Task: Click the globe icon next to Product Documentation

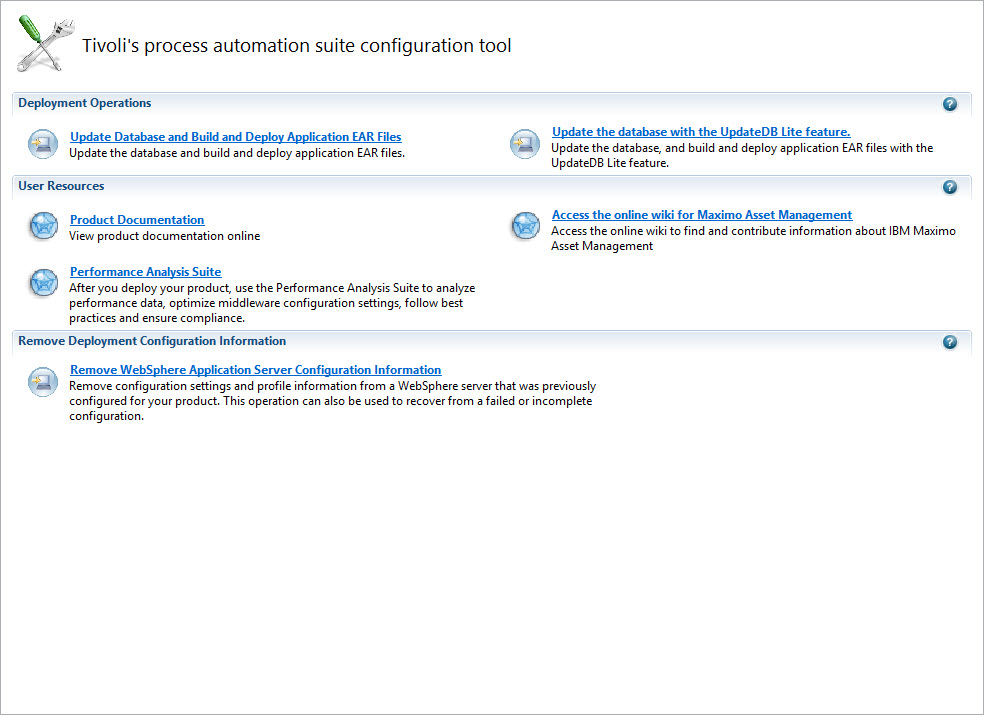Action: pyautogui.click(x=43, y=227)
